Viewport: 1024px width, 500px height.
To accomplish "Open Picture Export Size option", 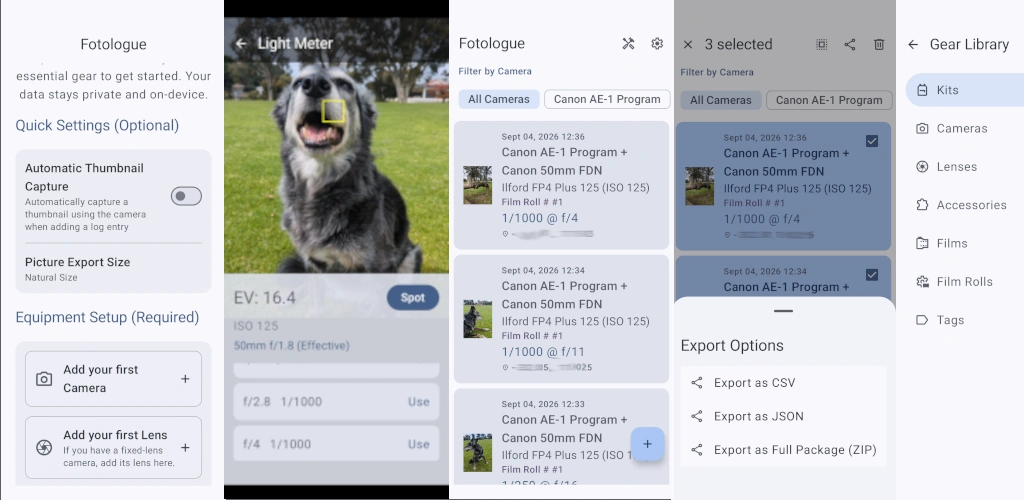I will coord(113,269).
